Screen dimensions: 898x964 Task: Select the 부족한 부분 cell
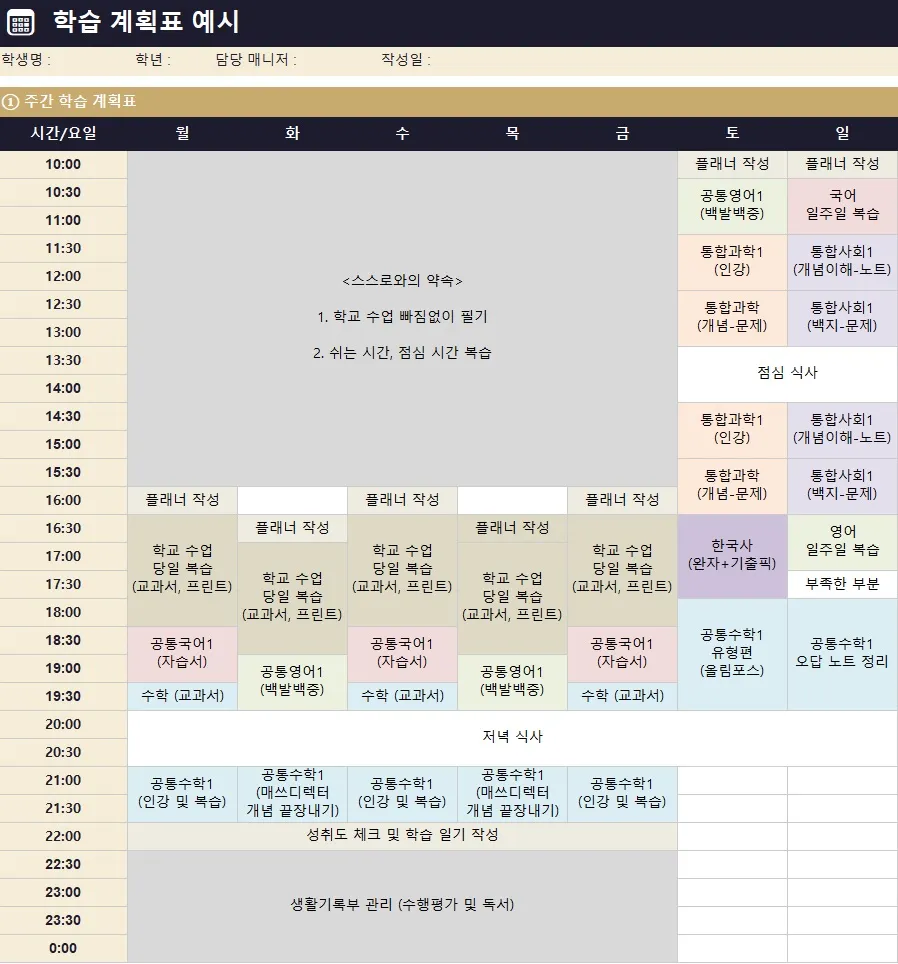click(x=843, y=584)
